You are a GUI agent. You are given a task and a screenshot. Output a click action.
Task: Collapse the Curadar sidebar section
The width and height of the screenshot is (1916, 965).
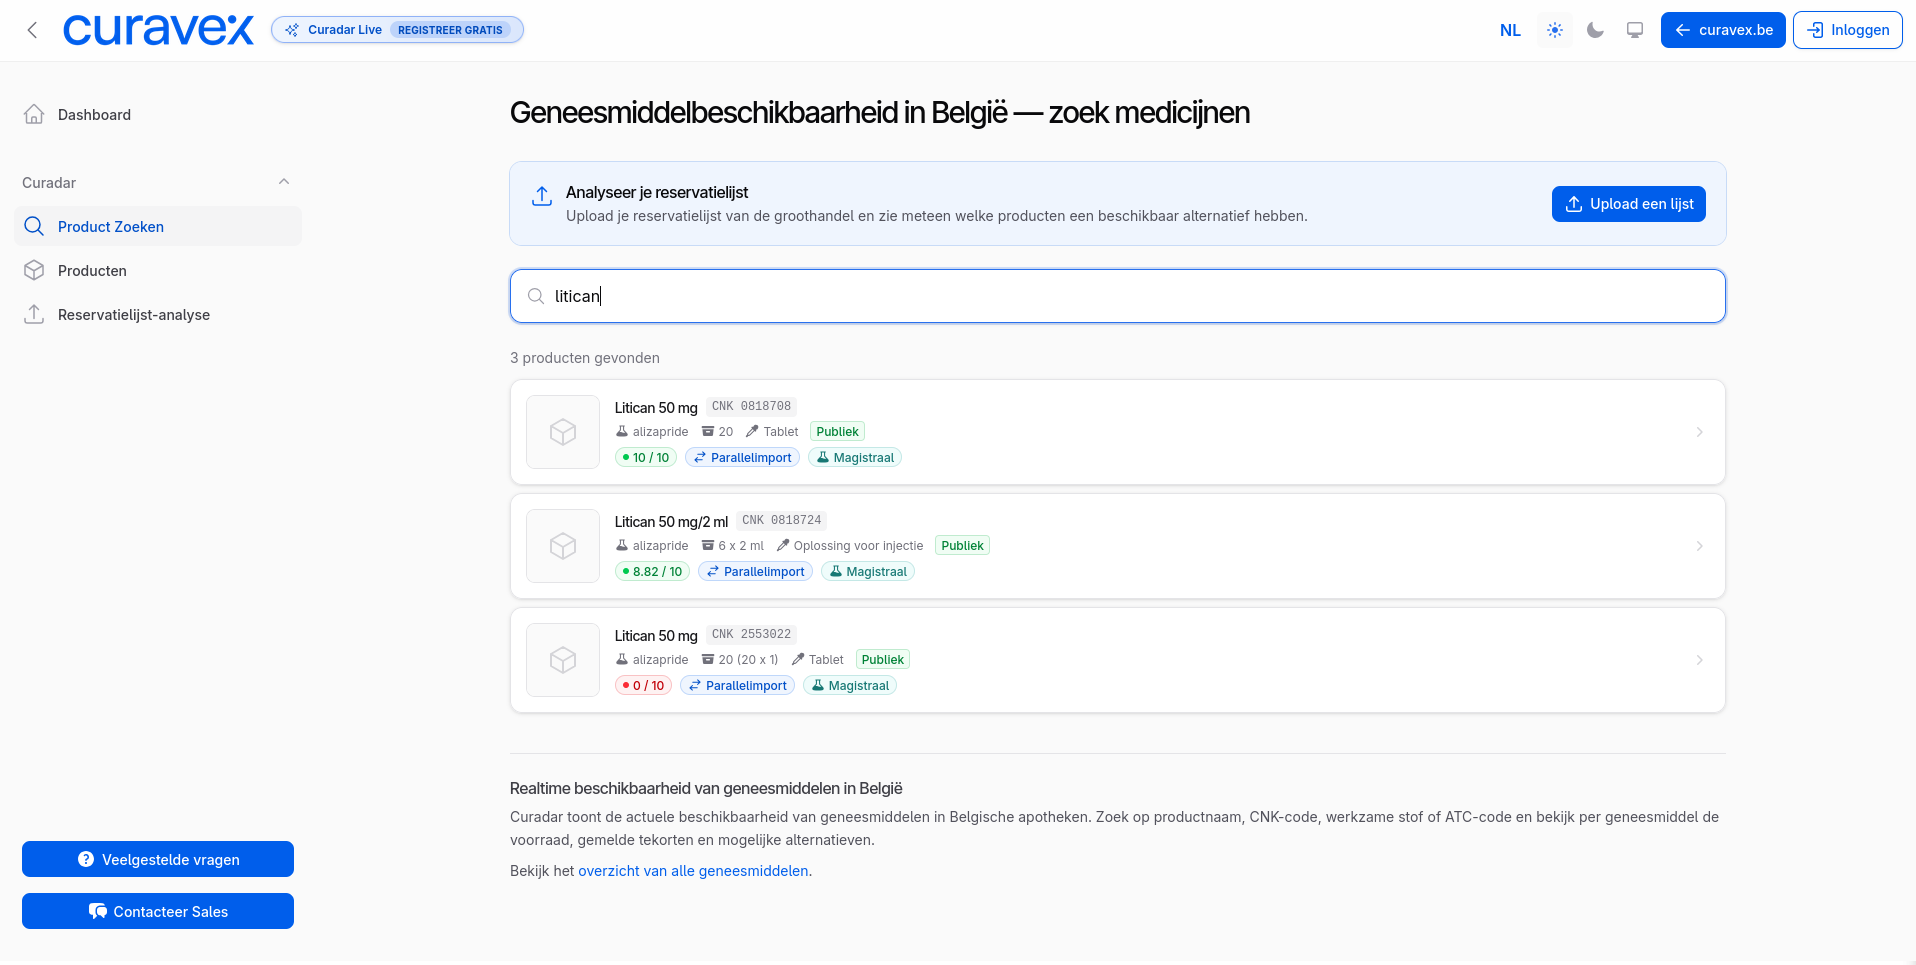(x=284, y=182)
